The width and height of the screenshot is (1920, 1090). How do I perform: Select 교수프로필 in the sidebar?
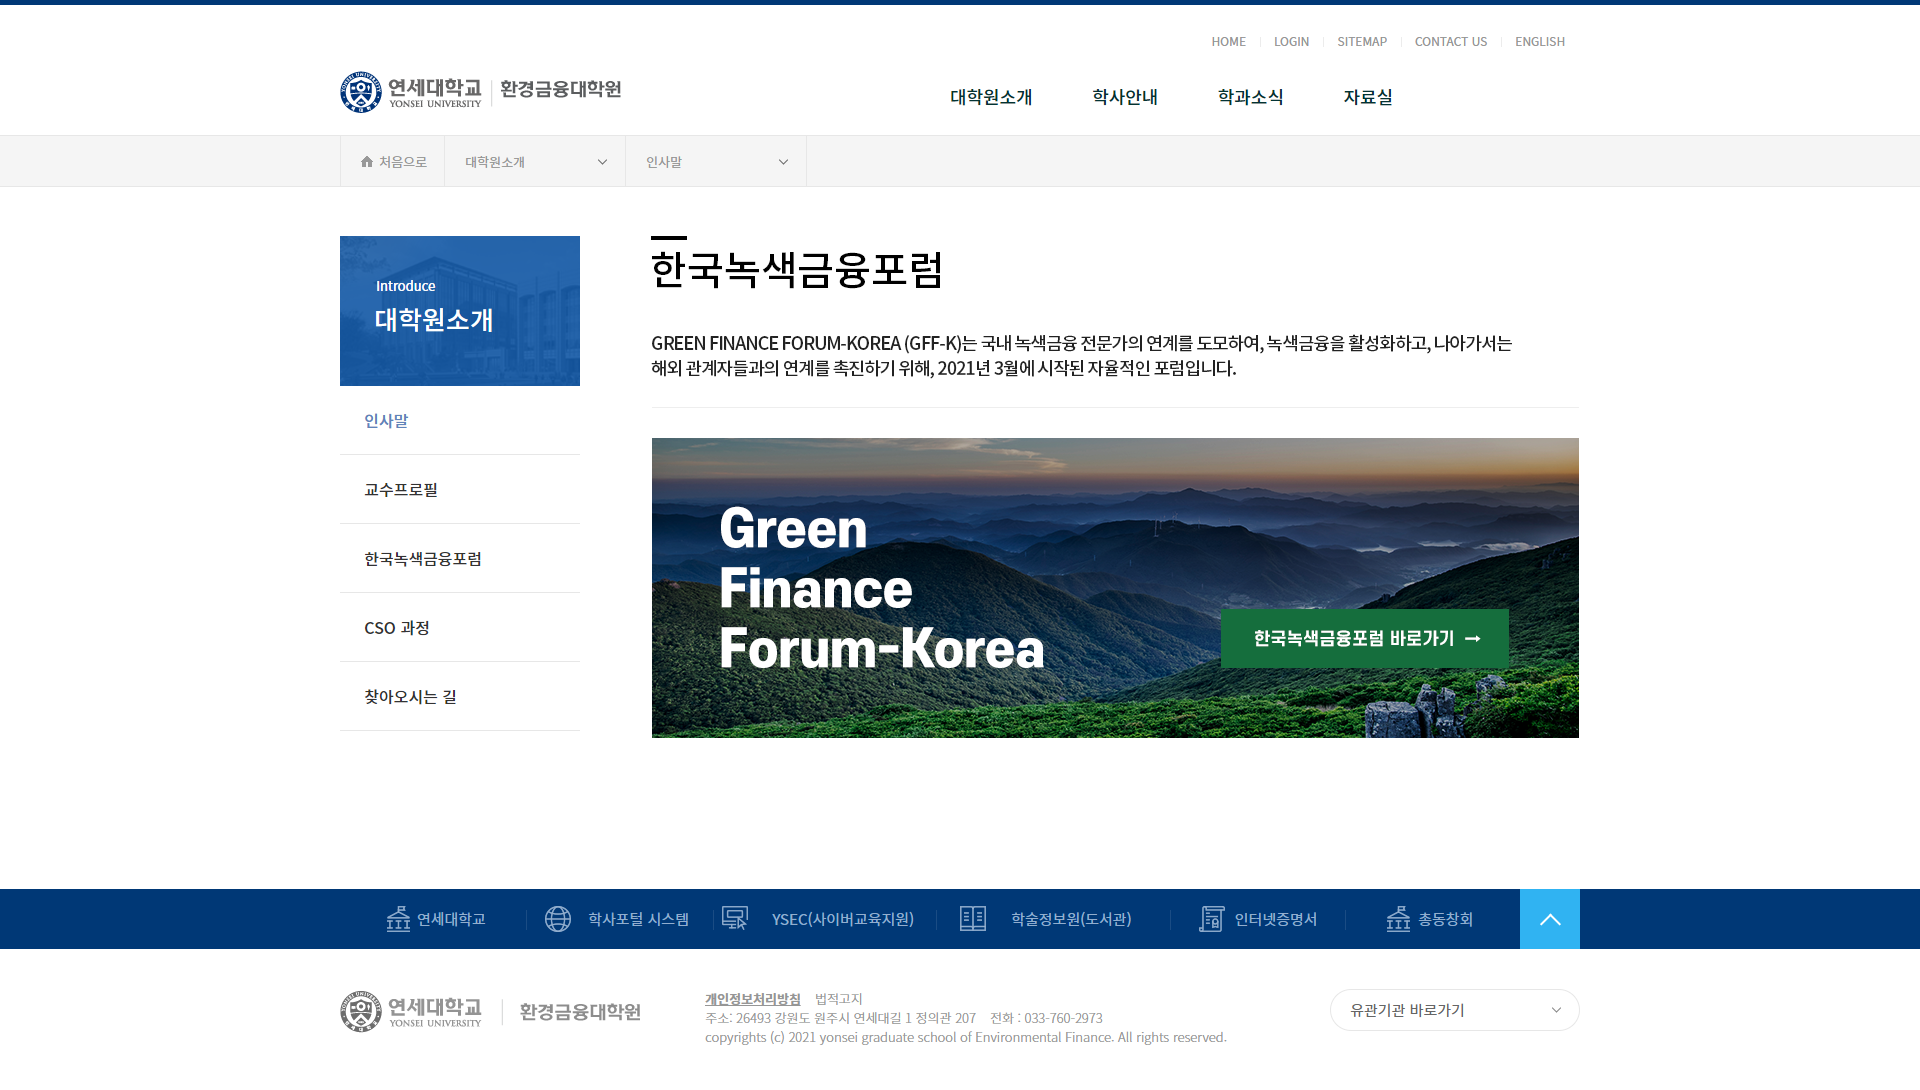pyautogui.click(x=401, y=490)
